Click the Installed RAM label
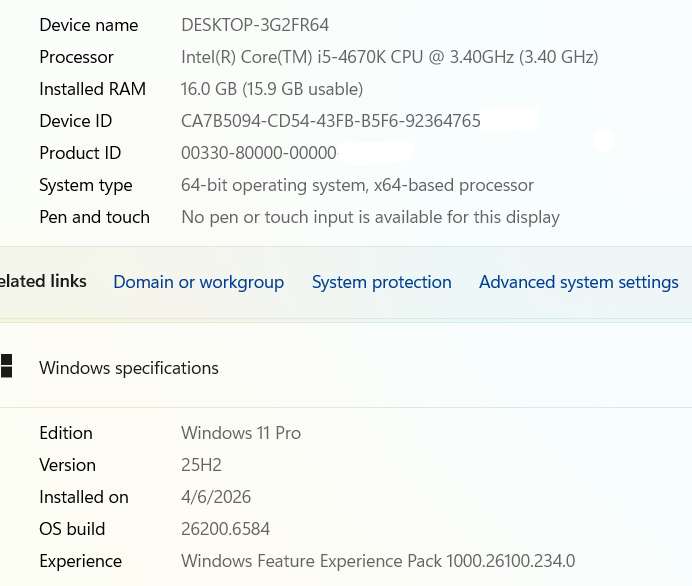 92,89
